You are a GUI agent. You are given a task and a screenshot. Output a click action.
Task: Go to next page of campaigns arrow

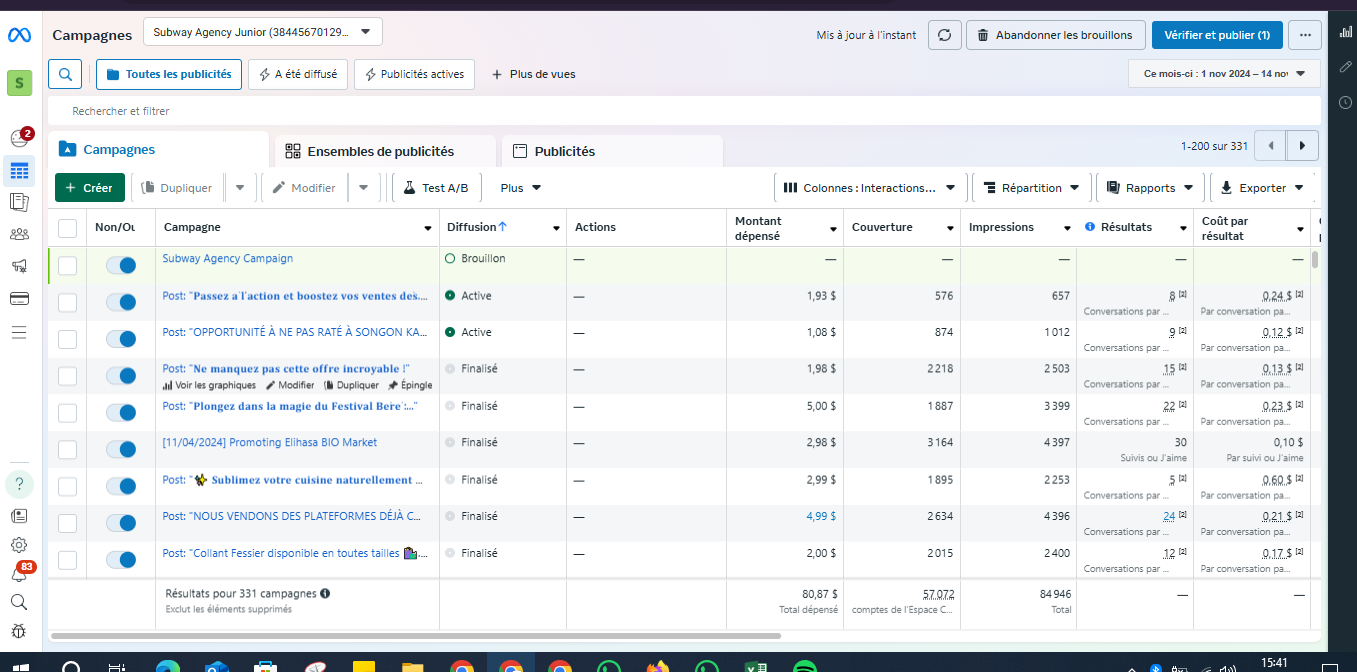point(1302,146)
